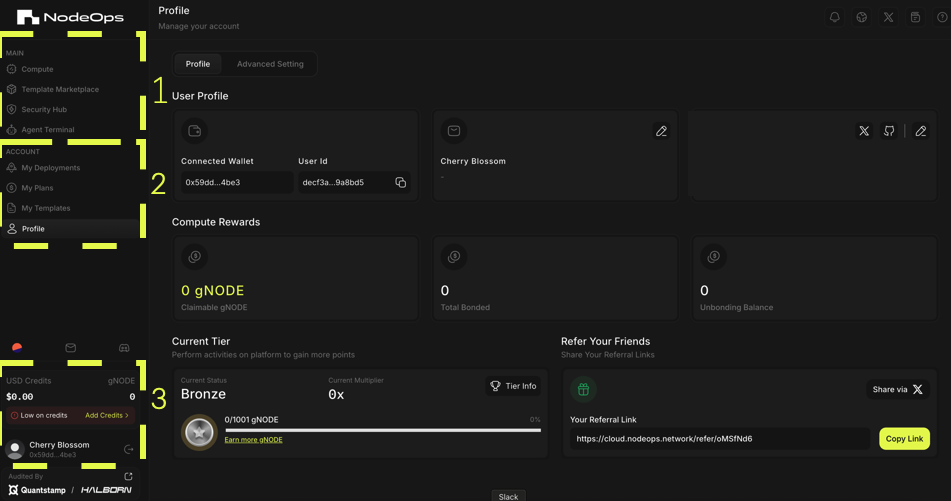Click the globe icon in top bar

point(861,17)
